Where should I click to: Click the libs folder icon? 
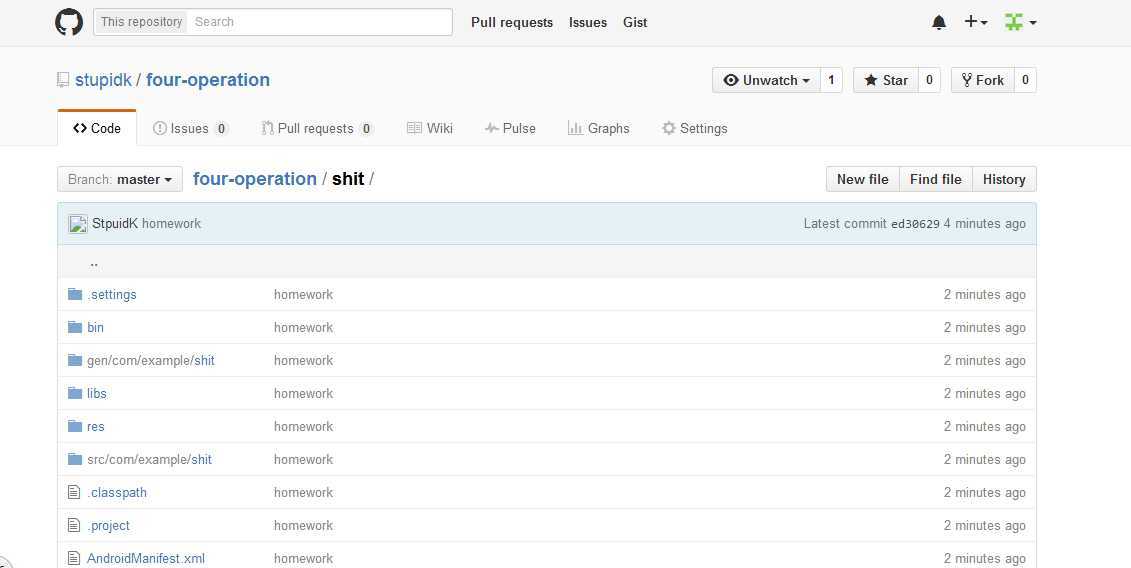75,393
